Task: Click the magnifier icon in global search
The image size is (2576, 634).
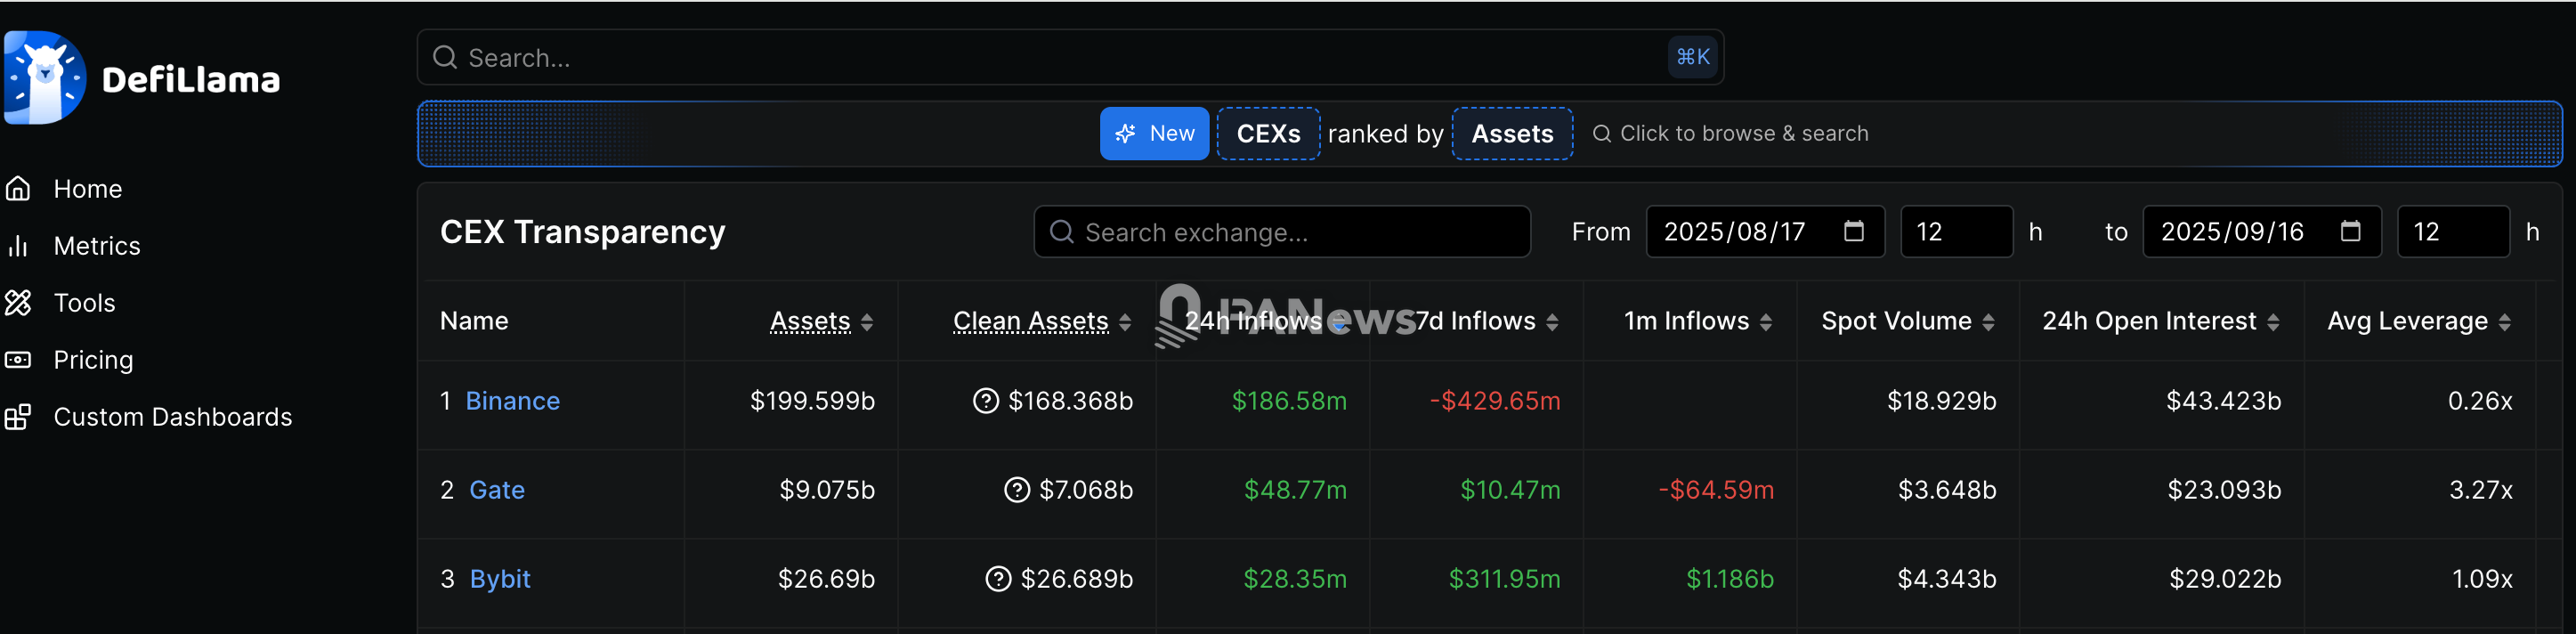Action: point(445,57)
